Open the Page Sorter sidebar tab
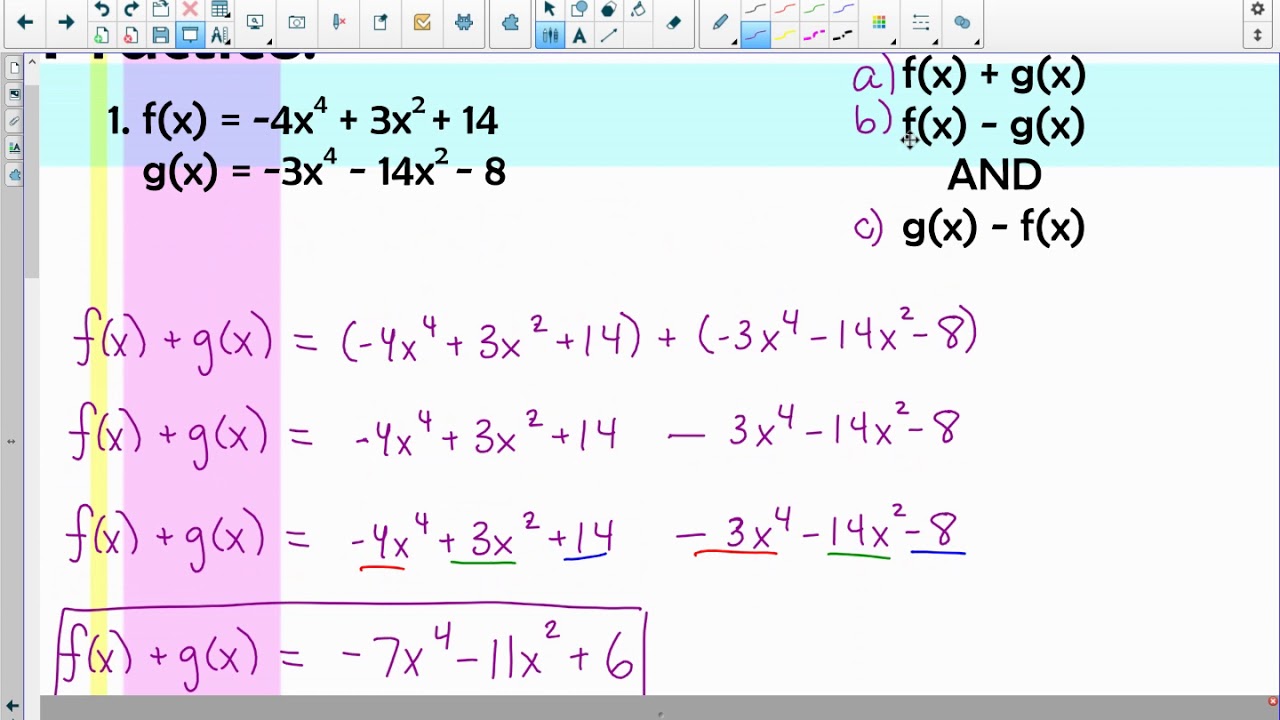Image resolution: width=1280 pixels, height=720 pixels. (14, 68)
